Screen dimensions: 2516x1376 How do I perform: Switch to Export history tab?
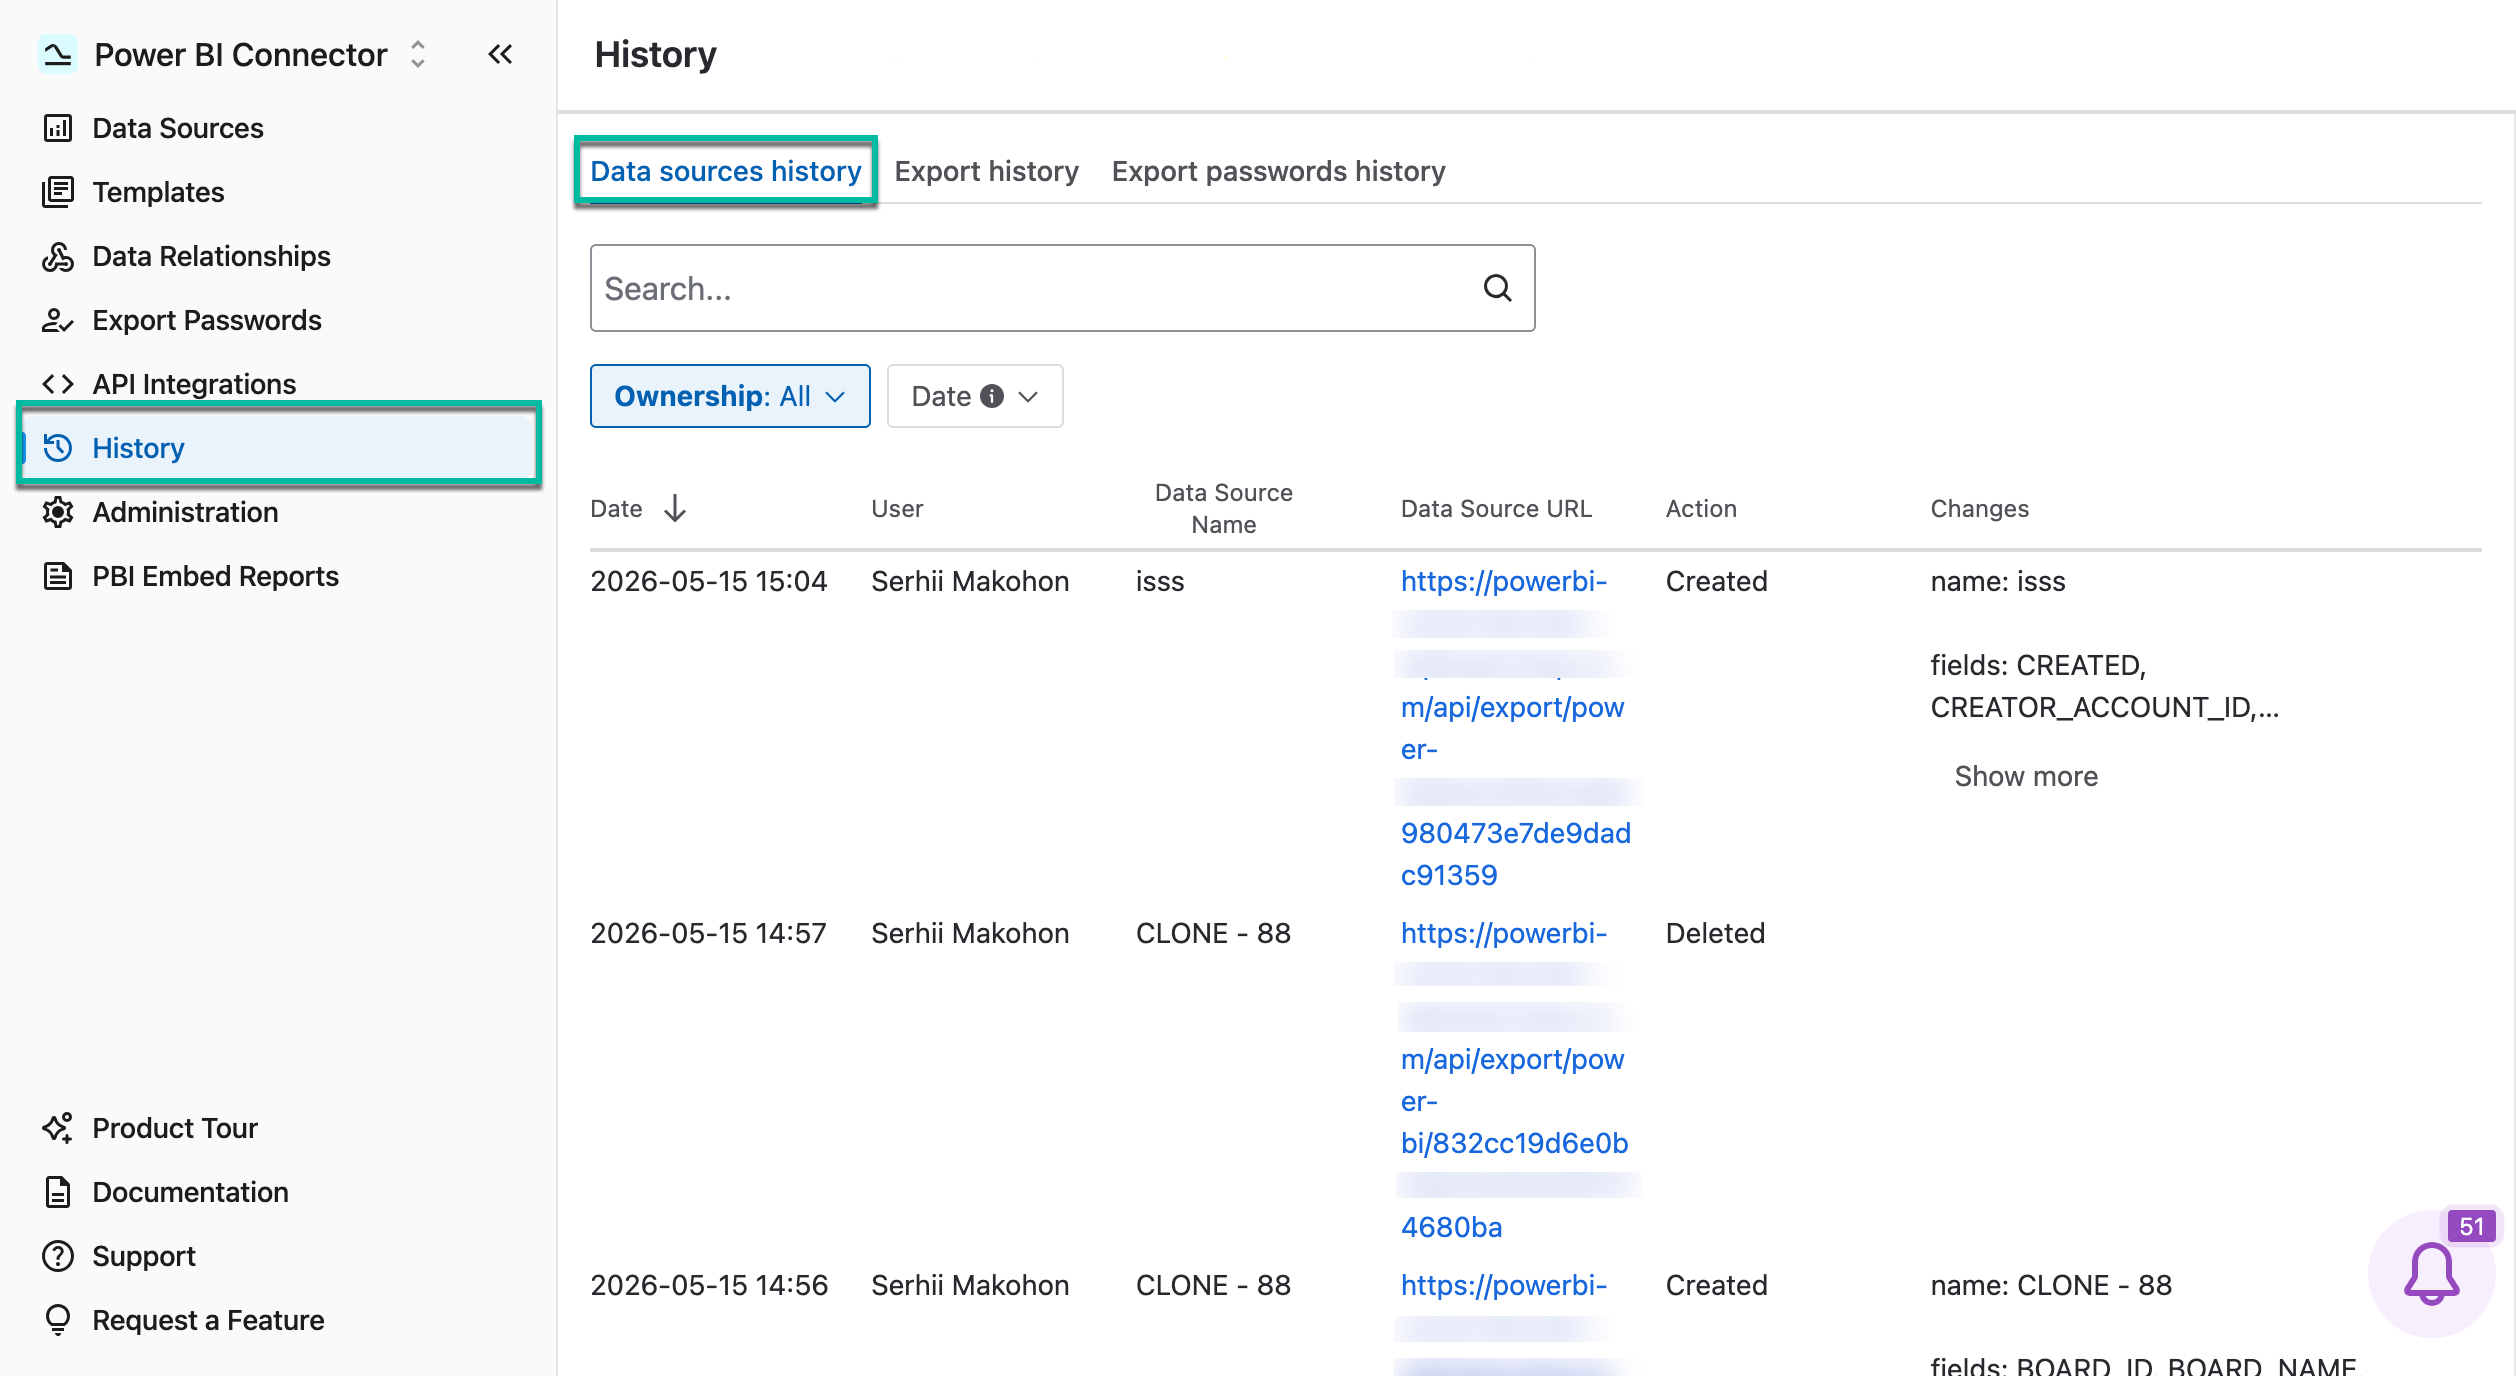click(986, 171)
